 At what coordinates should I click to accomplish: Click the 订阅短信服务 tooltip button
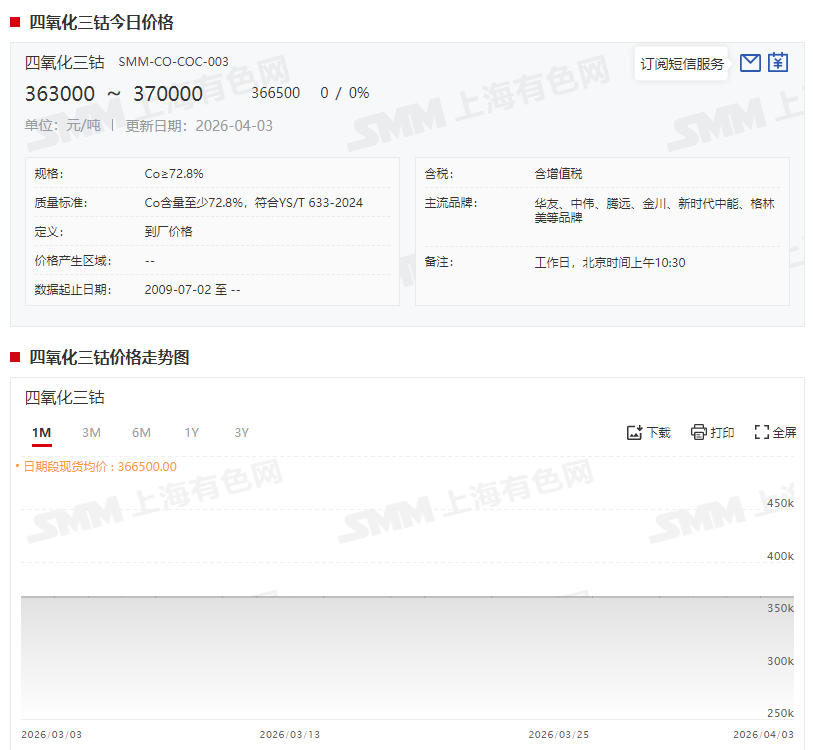682,64
